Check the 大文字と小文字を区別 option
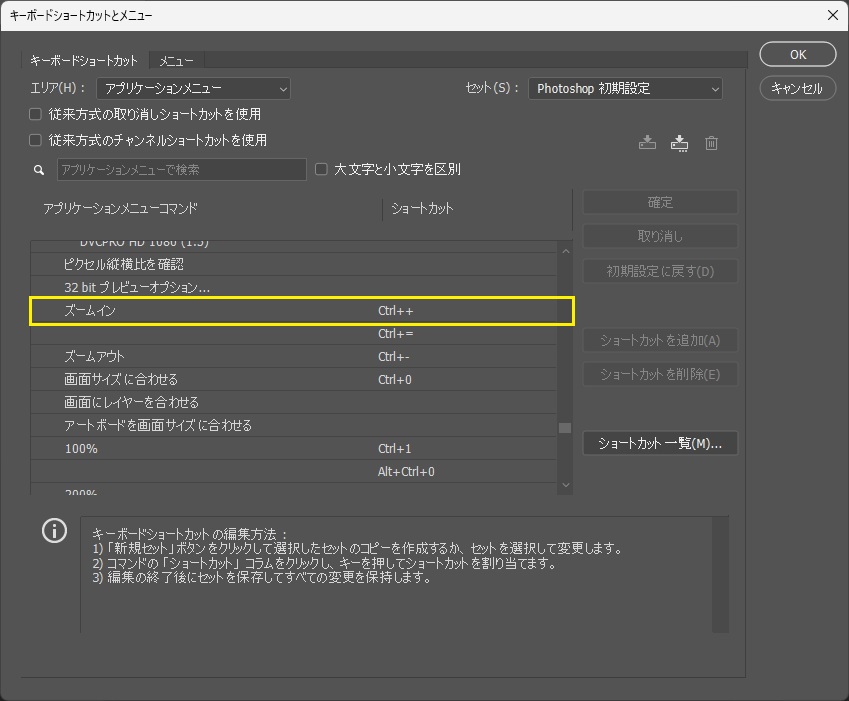This screenshot has height=701, width=849. [321, 169]
